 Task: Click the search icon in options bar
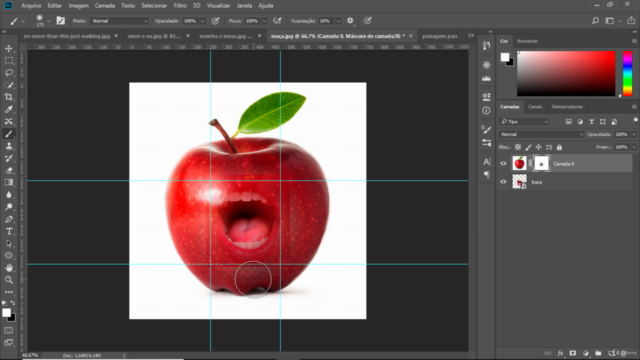point(595,21)
